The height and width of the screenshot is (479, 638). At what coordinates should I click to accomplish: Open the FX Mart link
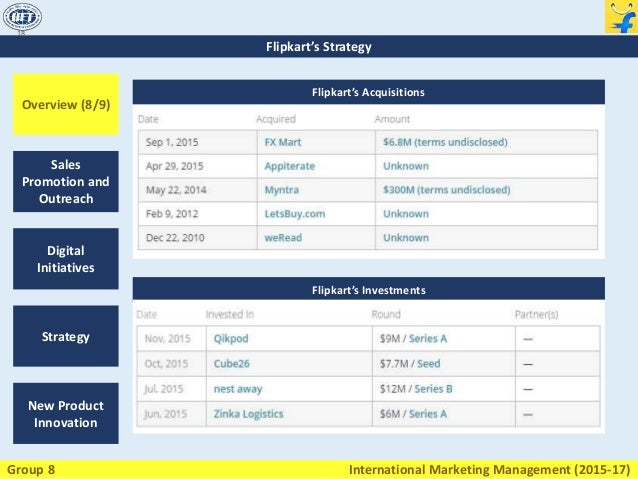[283, 142]
